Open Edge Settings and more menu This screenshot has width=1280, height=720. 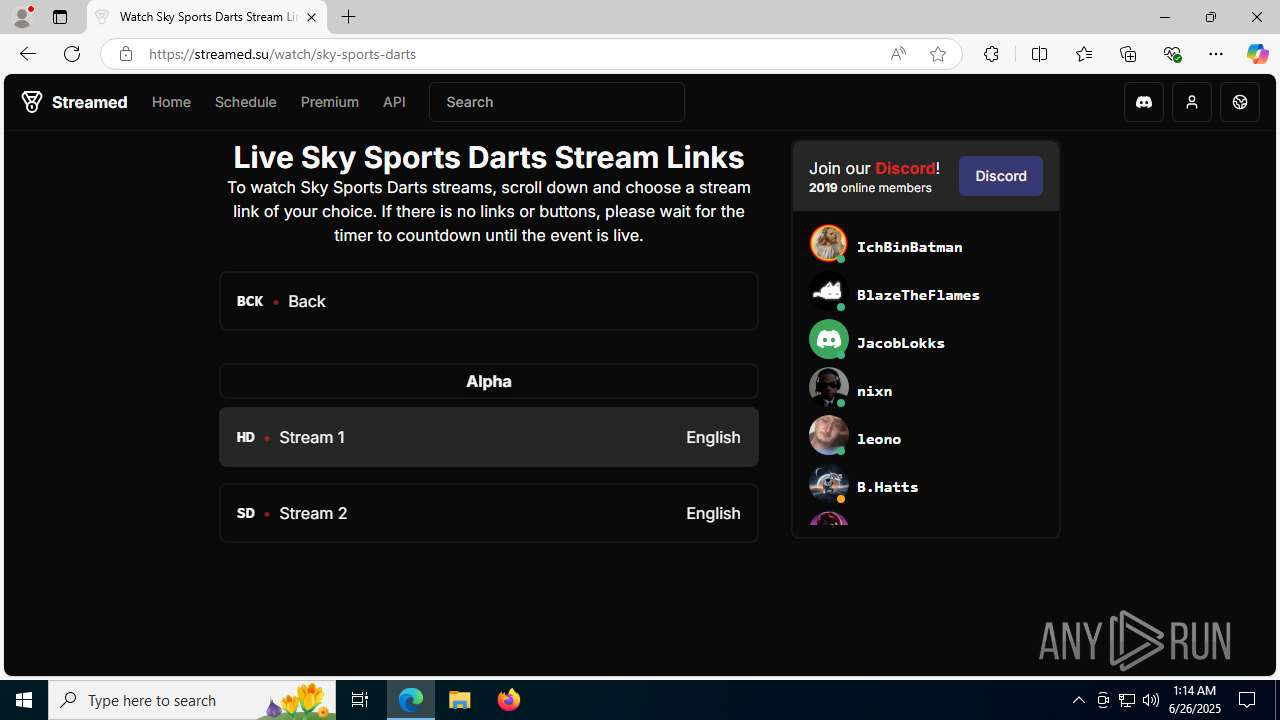[x=1216, y=54]
